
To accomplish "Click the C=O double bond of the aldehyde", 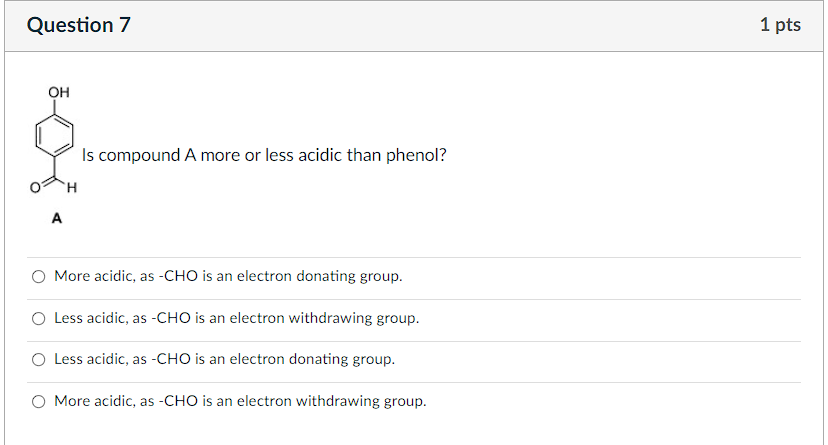I will (x=48, y=182).
